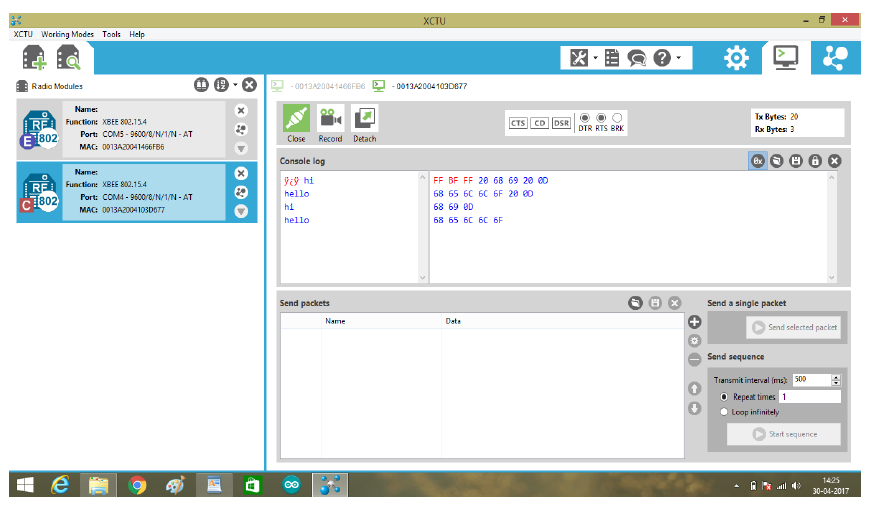The image size is (877, 509).
Task: Clear packets list in Send packets
Action: [x=675, y=303]
